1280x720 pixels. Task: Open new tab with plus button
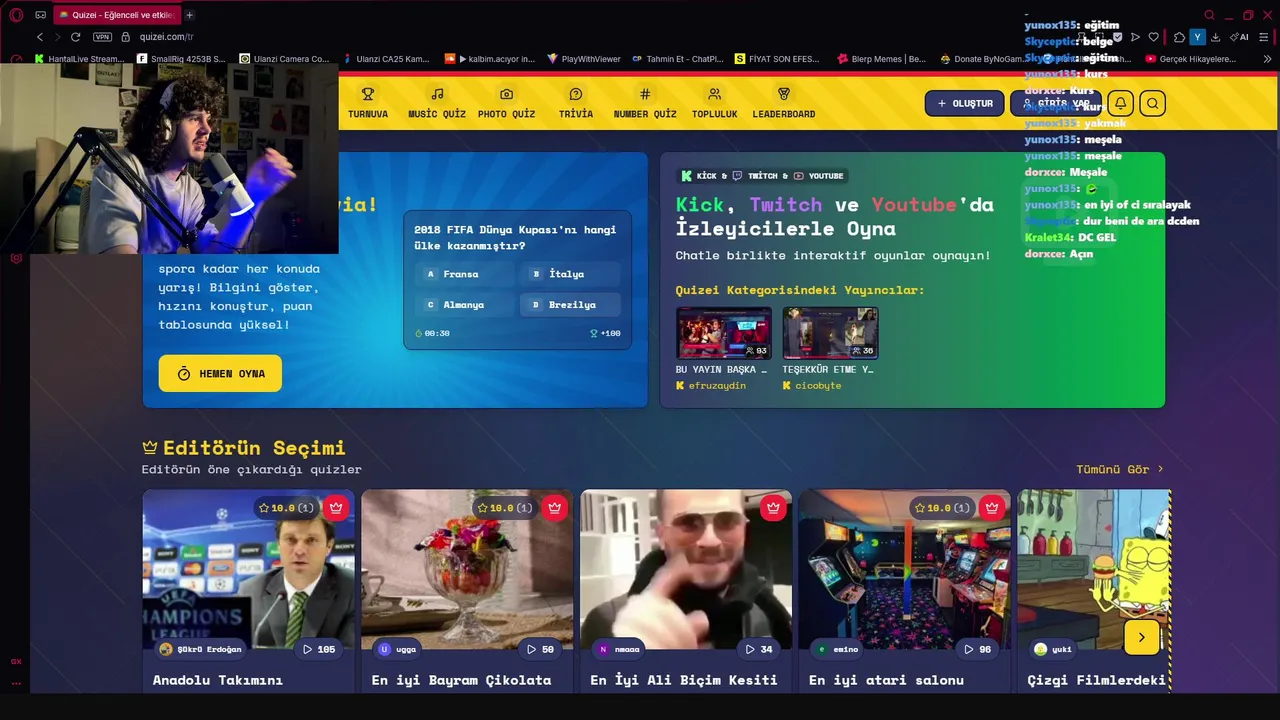[189, 15]
